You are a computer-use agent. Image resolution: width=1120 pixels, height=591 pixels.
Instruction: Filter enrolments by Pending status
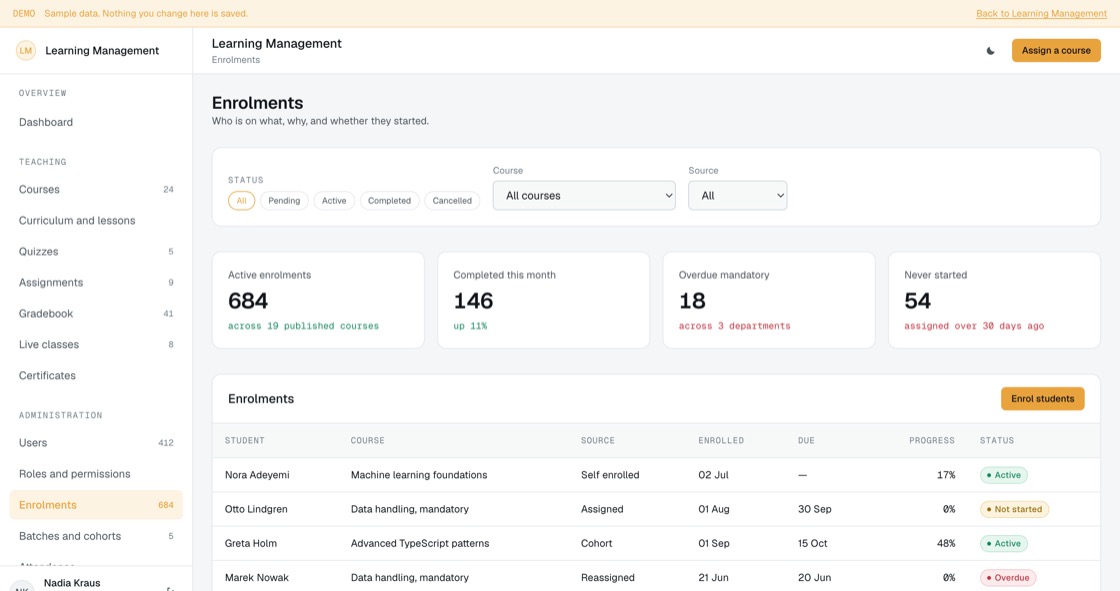click(284, 201)
